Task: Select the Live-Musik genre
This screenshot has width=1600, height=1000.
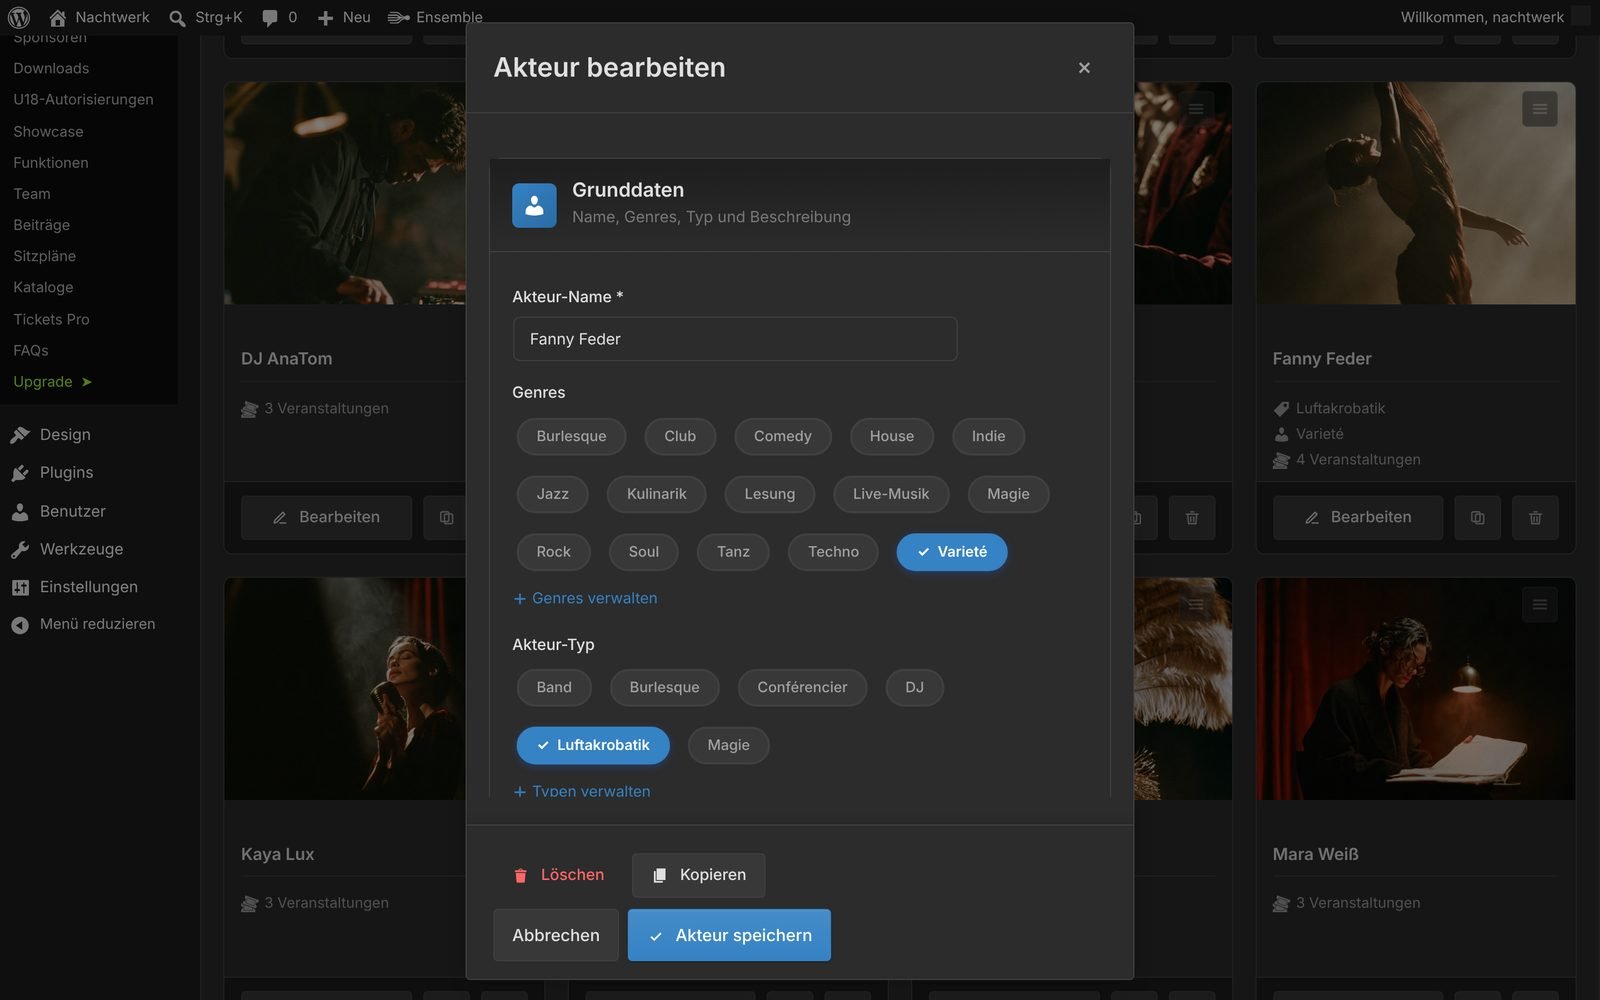Action: (891, 494)
